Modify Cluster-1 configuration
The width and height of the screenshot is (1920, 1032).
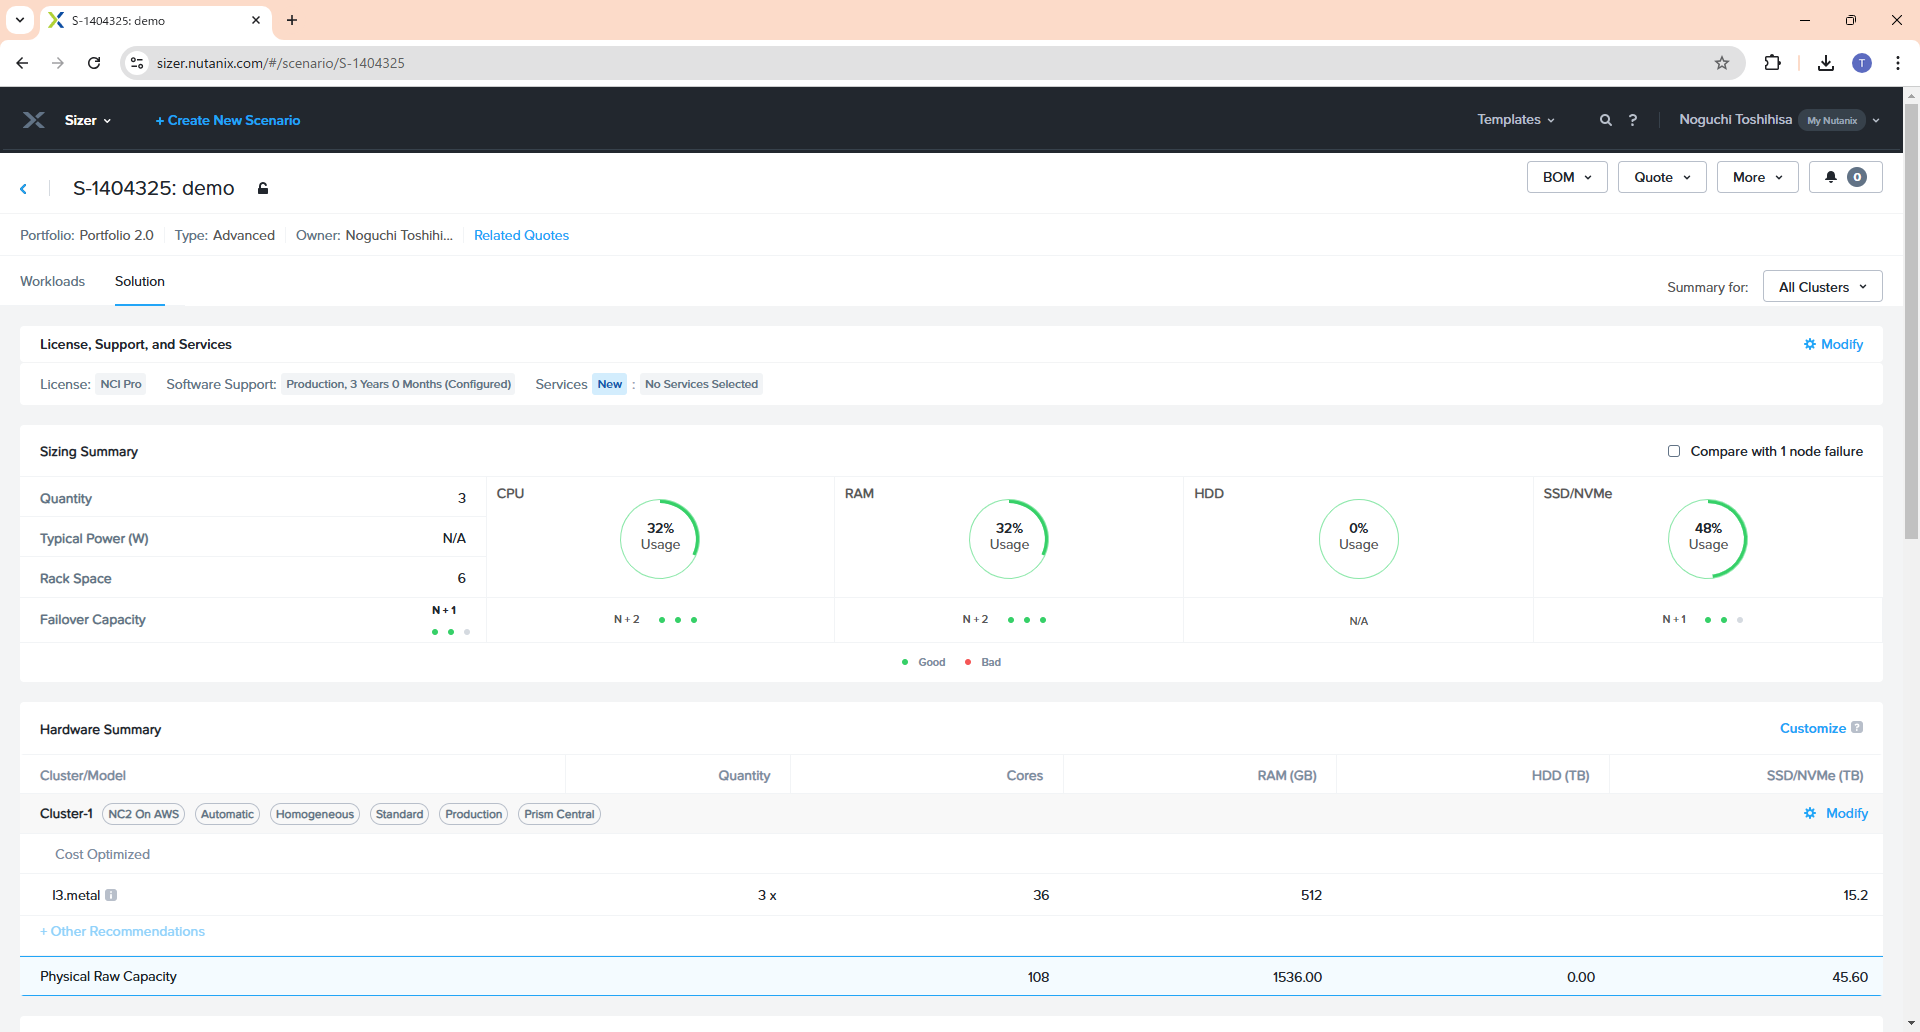click(x=1836, y=813)
